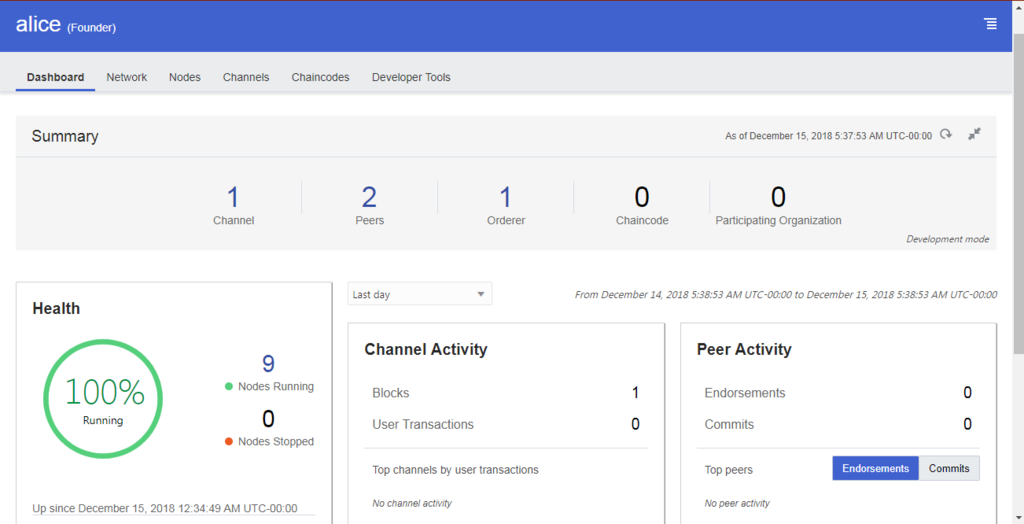Click the Summary heading
The height and width of the screenshot is (524, 1024).
pos(65,136)
